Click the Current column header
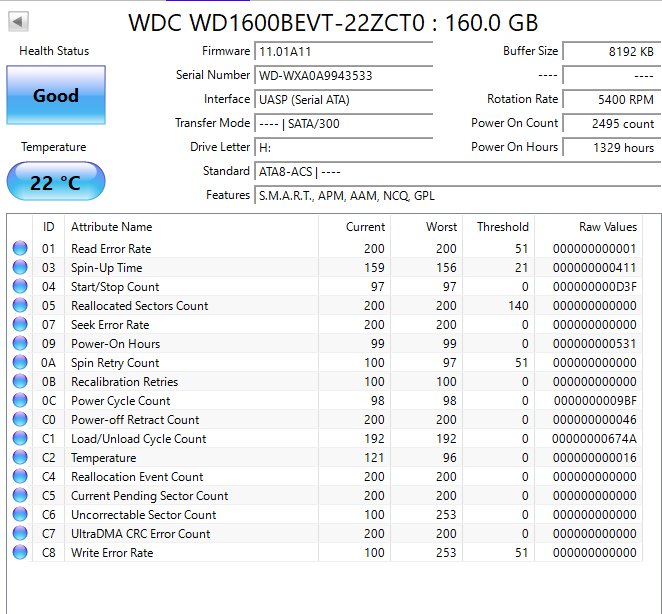The width and height of the screenshot is (662, 614). [355, 227]
